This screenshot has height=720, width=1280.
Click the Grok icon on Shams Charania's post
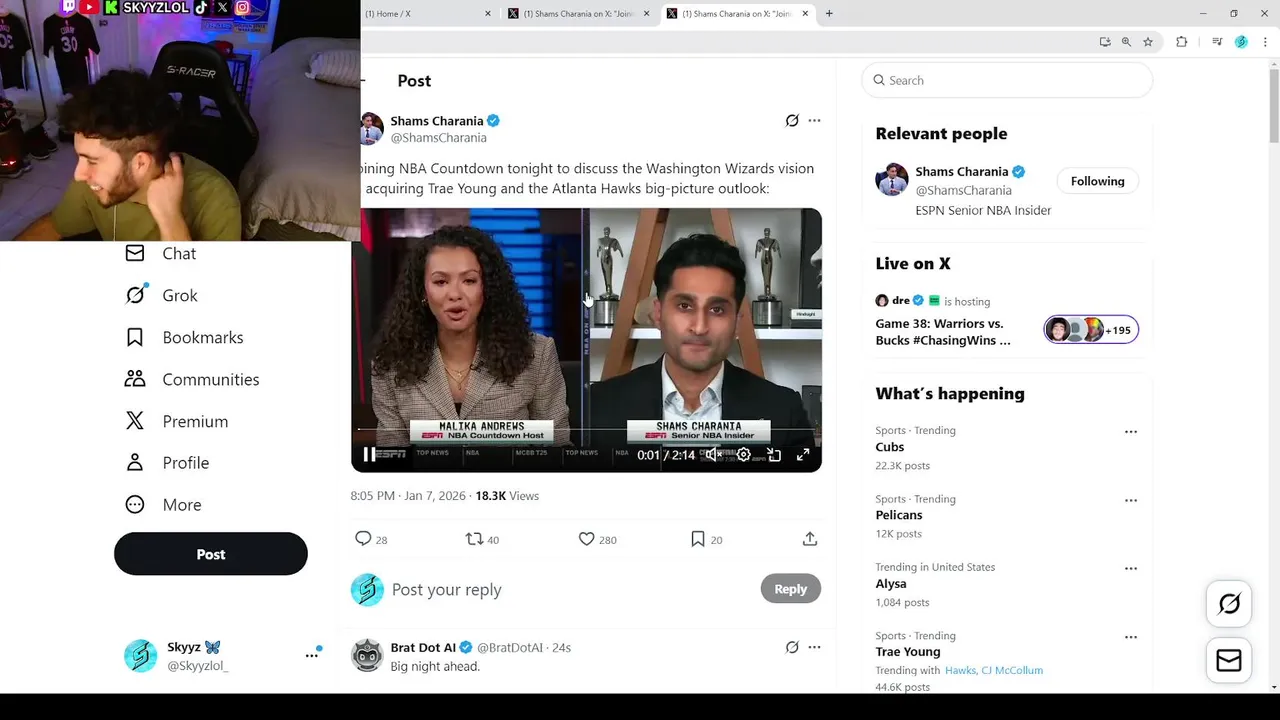click(x=792, y=121)
